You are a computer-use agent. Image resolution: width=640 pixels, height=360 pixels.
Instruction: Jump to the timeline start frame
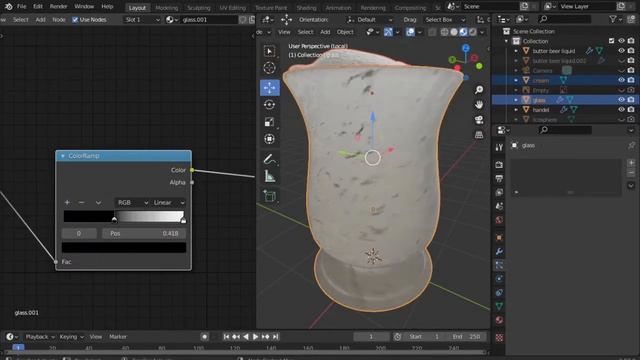tap(226, 337)
